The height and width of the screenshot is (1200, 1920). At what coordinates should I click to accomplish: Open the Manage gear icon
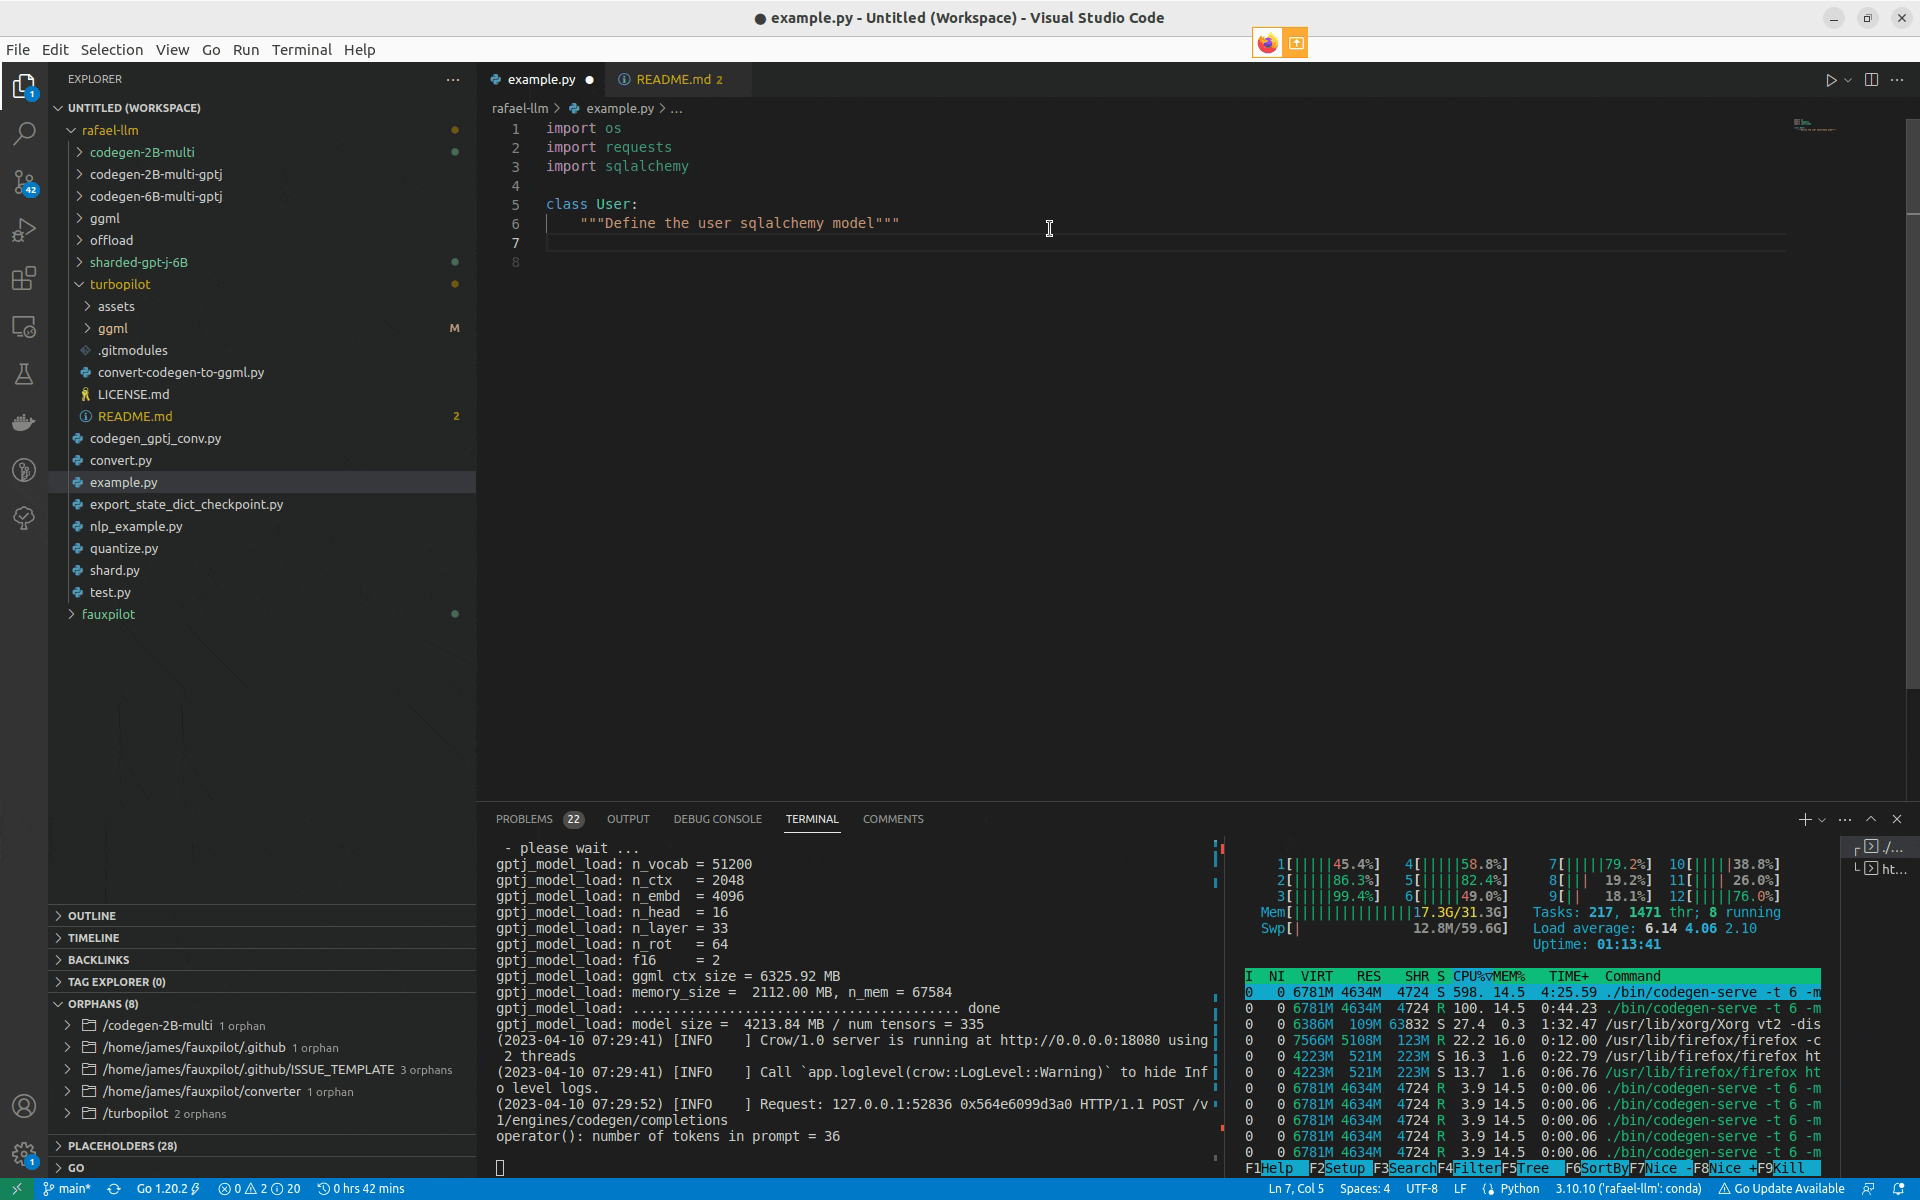click(24, 1154)
